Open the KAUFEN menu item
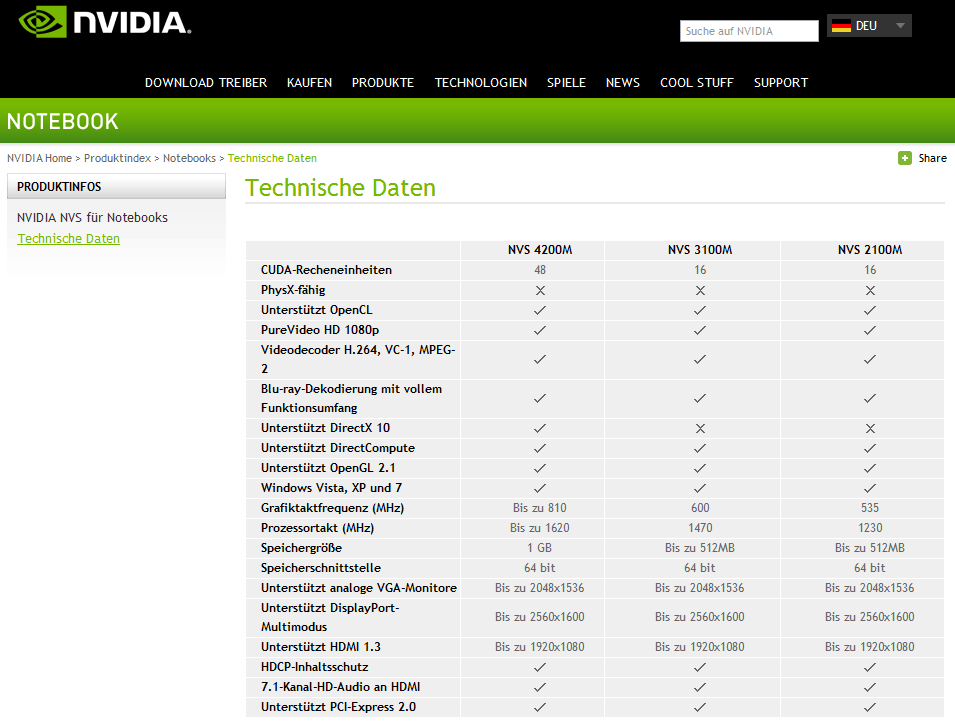Viewport: 955px width, 721px height. pos(309,83)
